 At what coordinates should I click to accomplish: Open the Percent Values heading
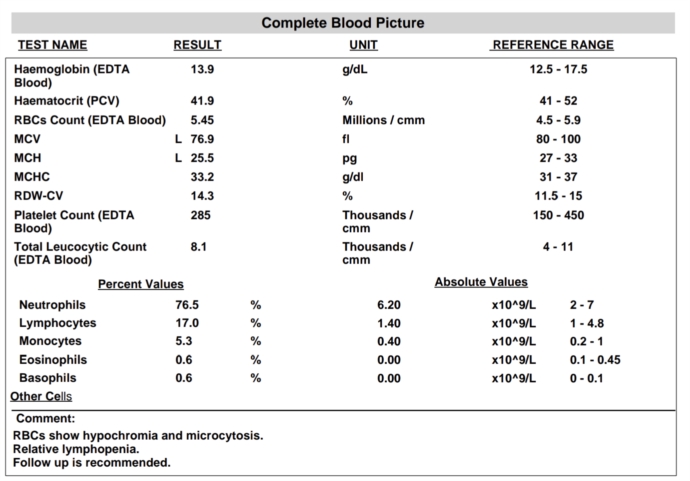coord(141,284)
